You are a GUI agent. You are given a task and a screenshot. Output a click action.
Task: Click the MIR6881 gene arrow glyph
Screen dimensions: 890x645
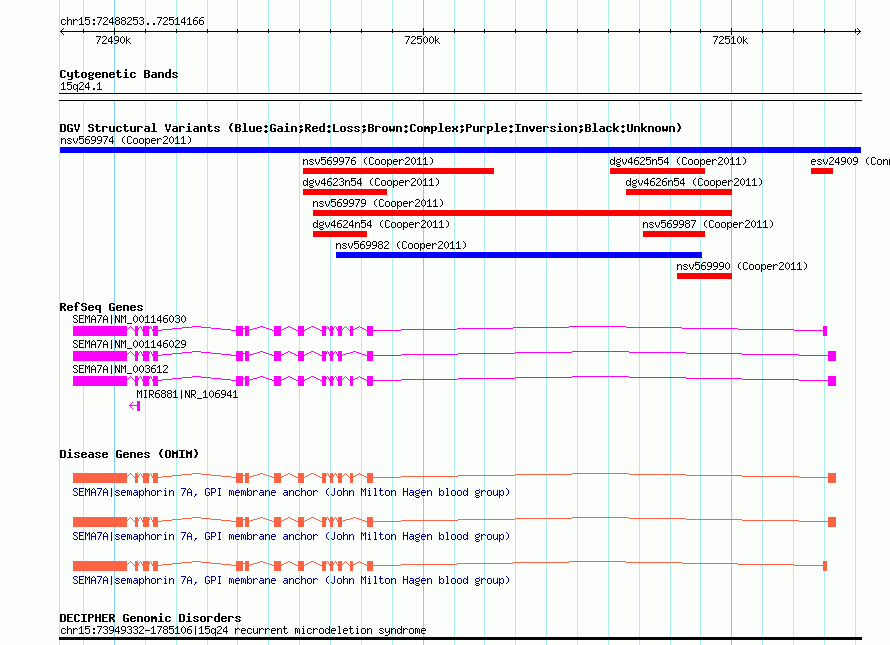point(135,405)
